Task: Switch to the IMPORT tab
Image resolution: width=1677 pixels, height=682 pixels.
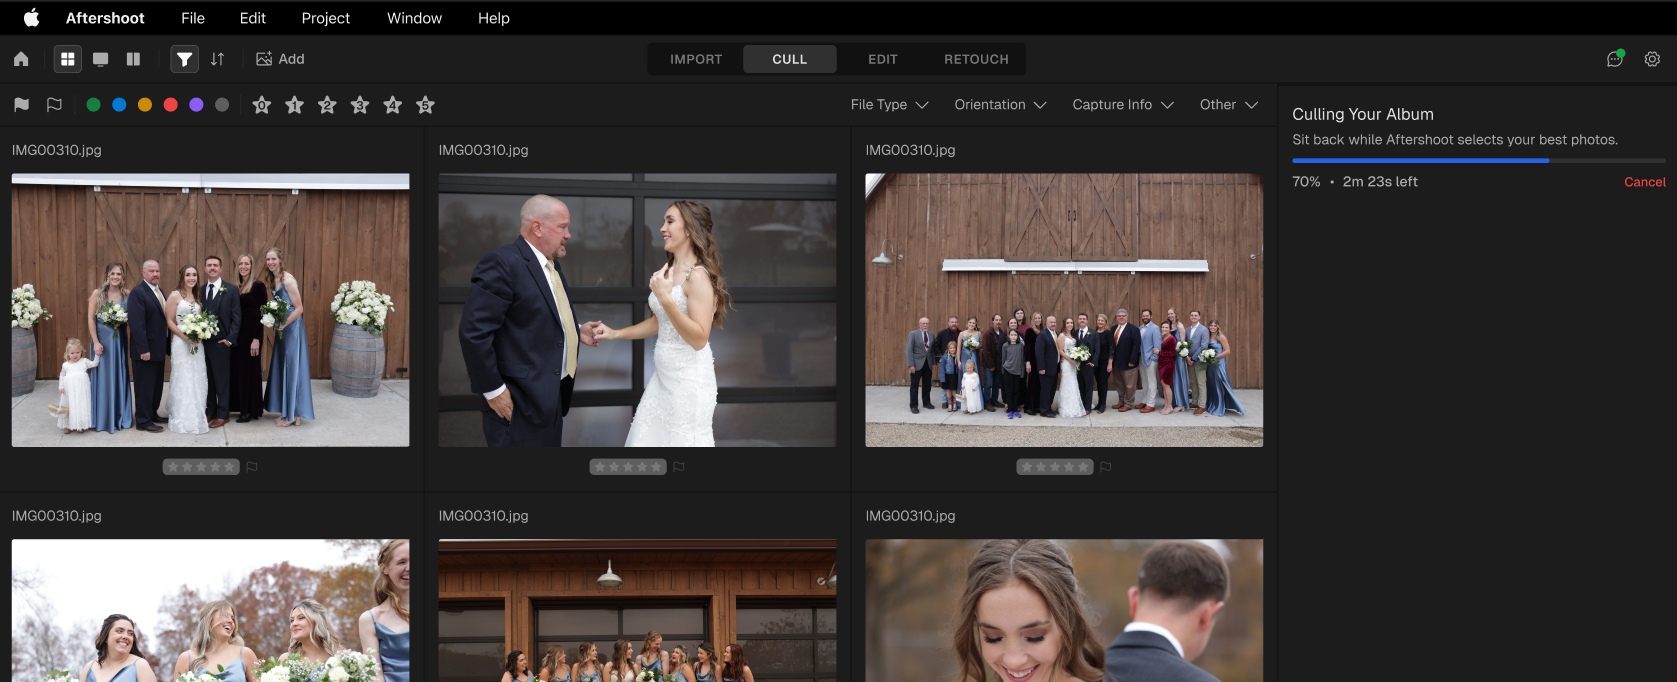Action: pyautogui.click(x=696, y=59)
